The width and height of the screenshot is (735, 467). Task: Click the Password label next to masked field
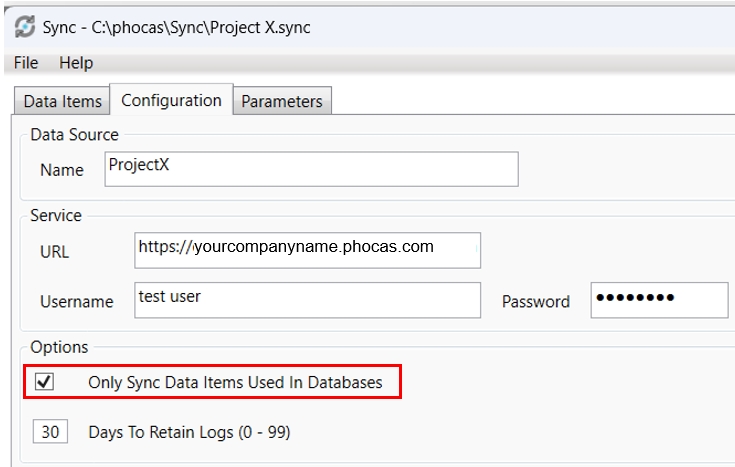click(x=536, y=301)
